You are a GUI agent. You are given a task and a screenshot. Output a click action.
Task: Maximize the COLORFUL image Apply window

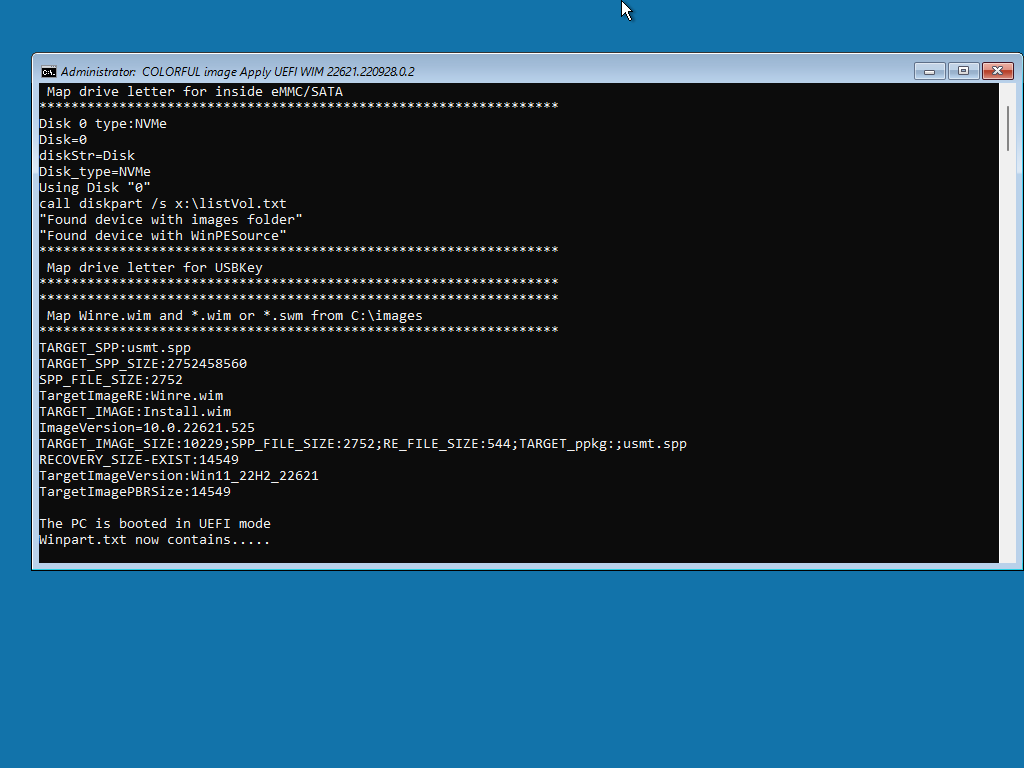[x=963, y=71]
